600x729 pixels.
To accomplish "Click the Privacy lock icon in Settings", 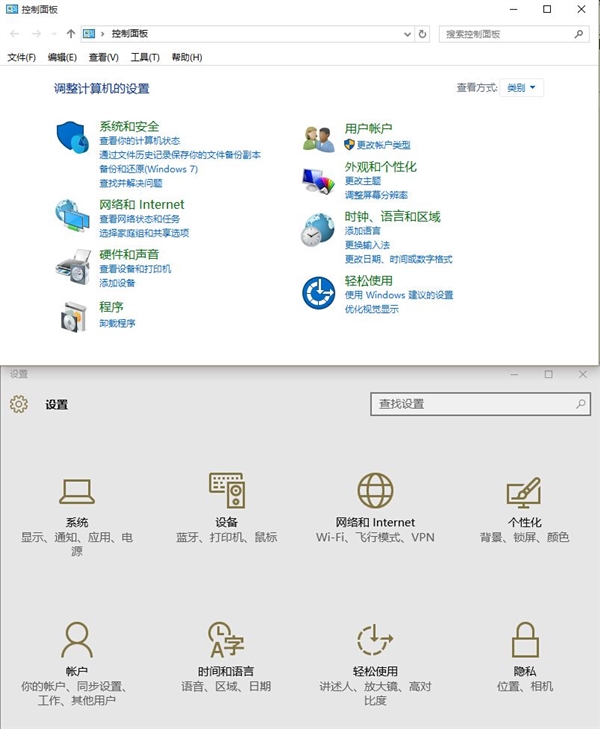I will (x=525, y=640).
